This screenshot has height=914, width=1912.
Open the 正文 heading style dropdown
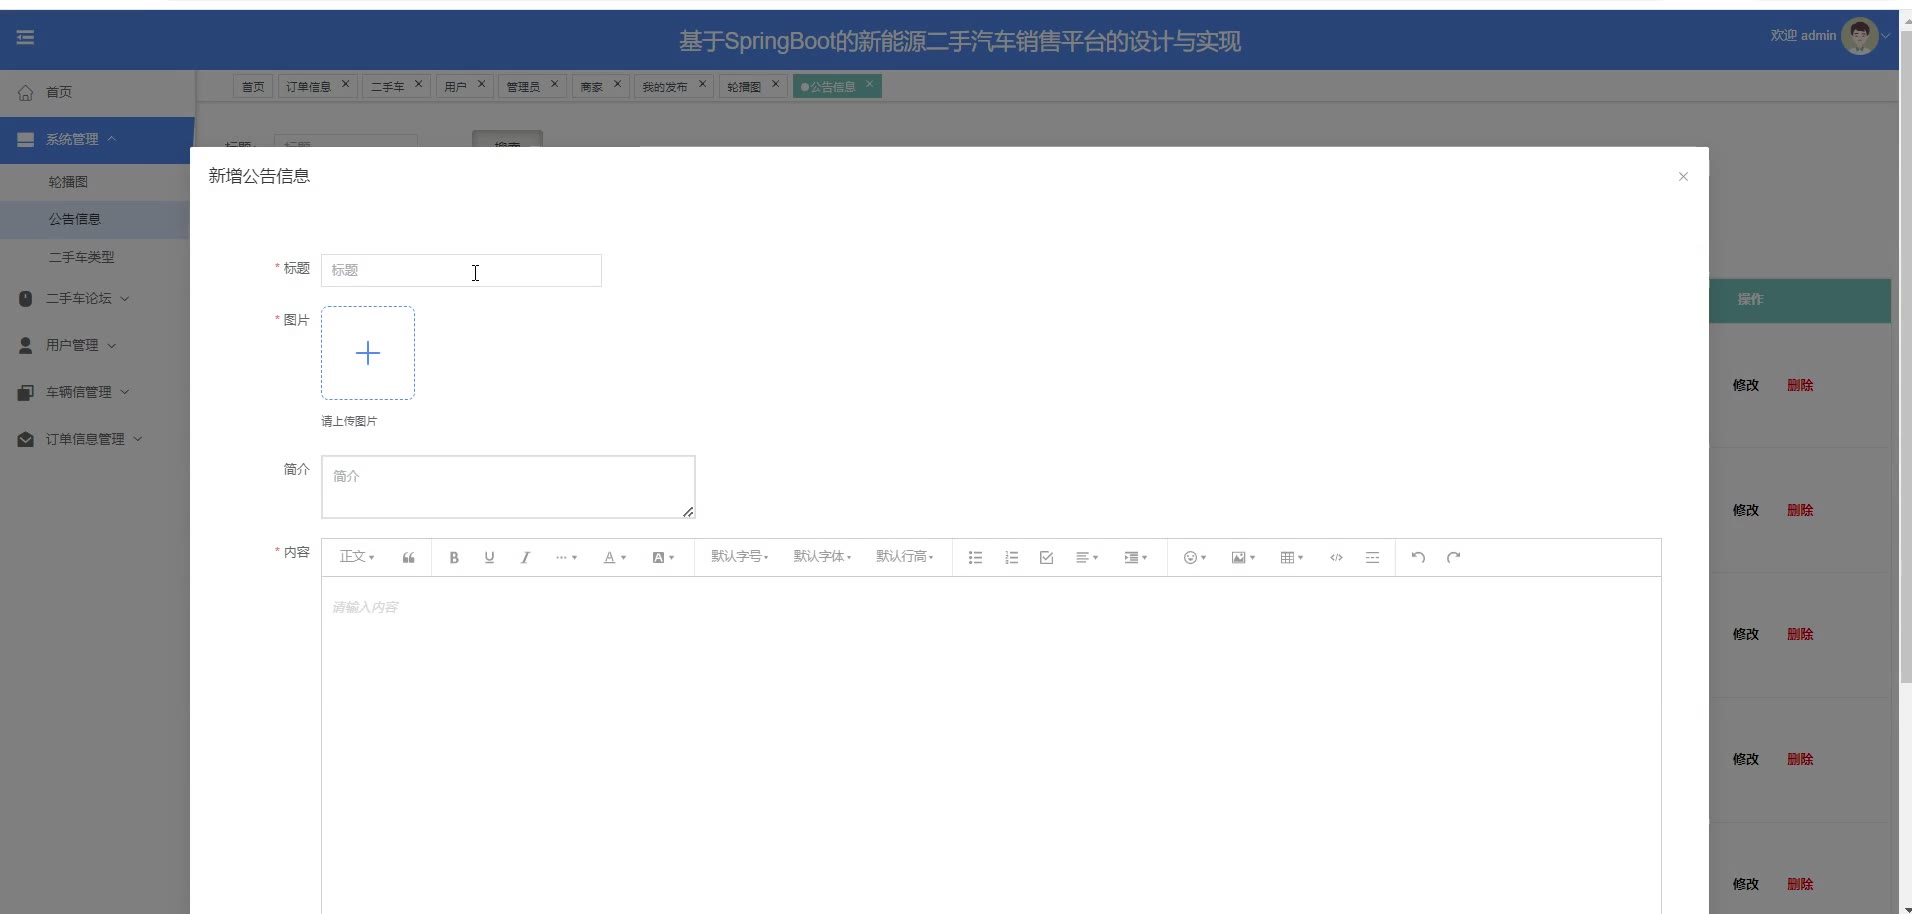[x=357, y=557]
